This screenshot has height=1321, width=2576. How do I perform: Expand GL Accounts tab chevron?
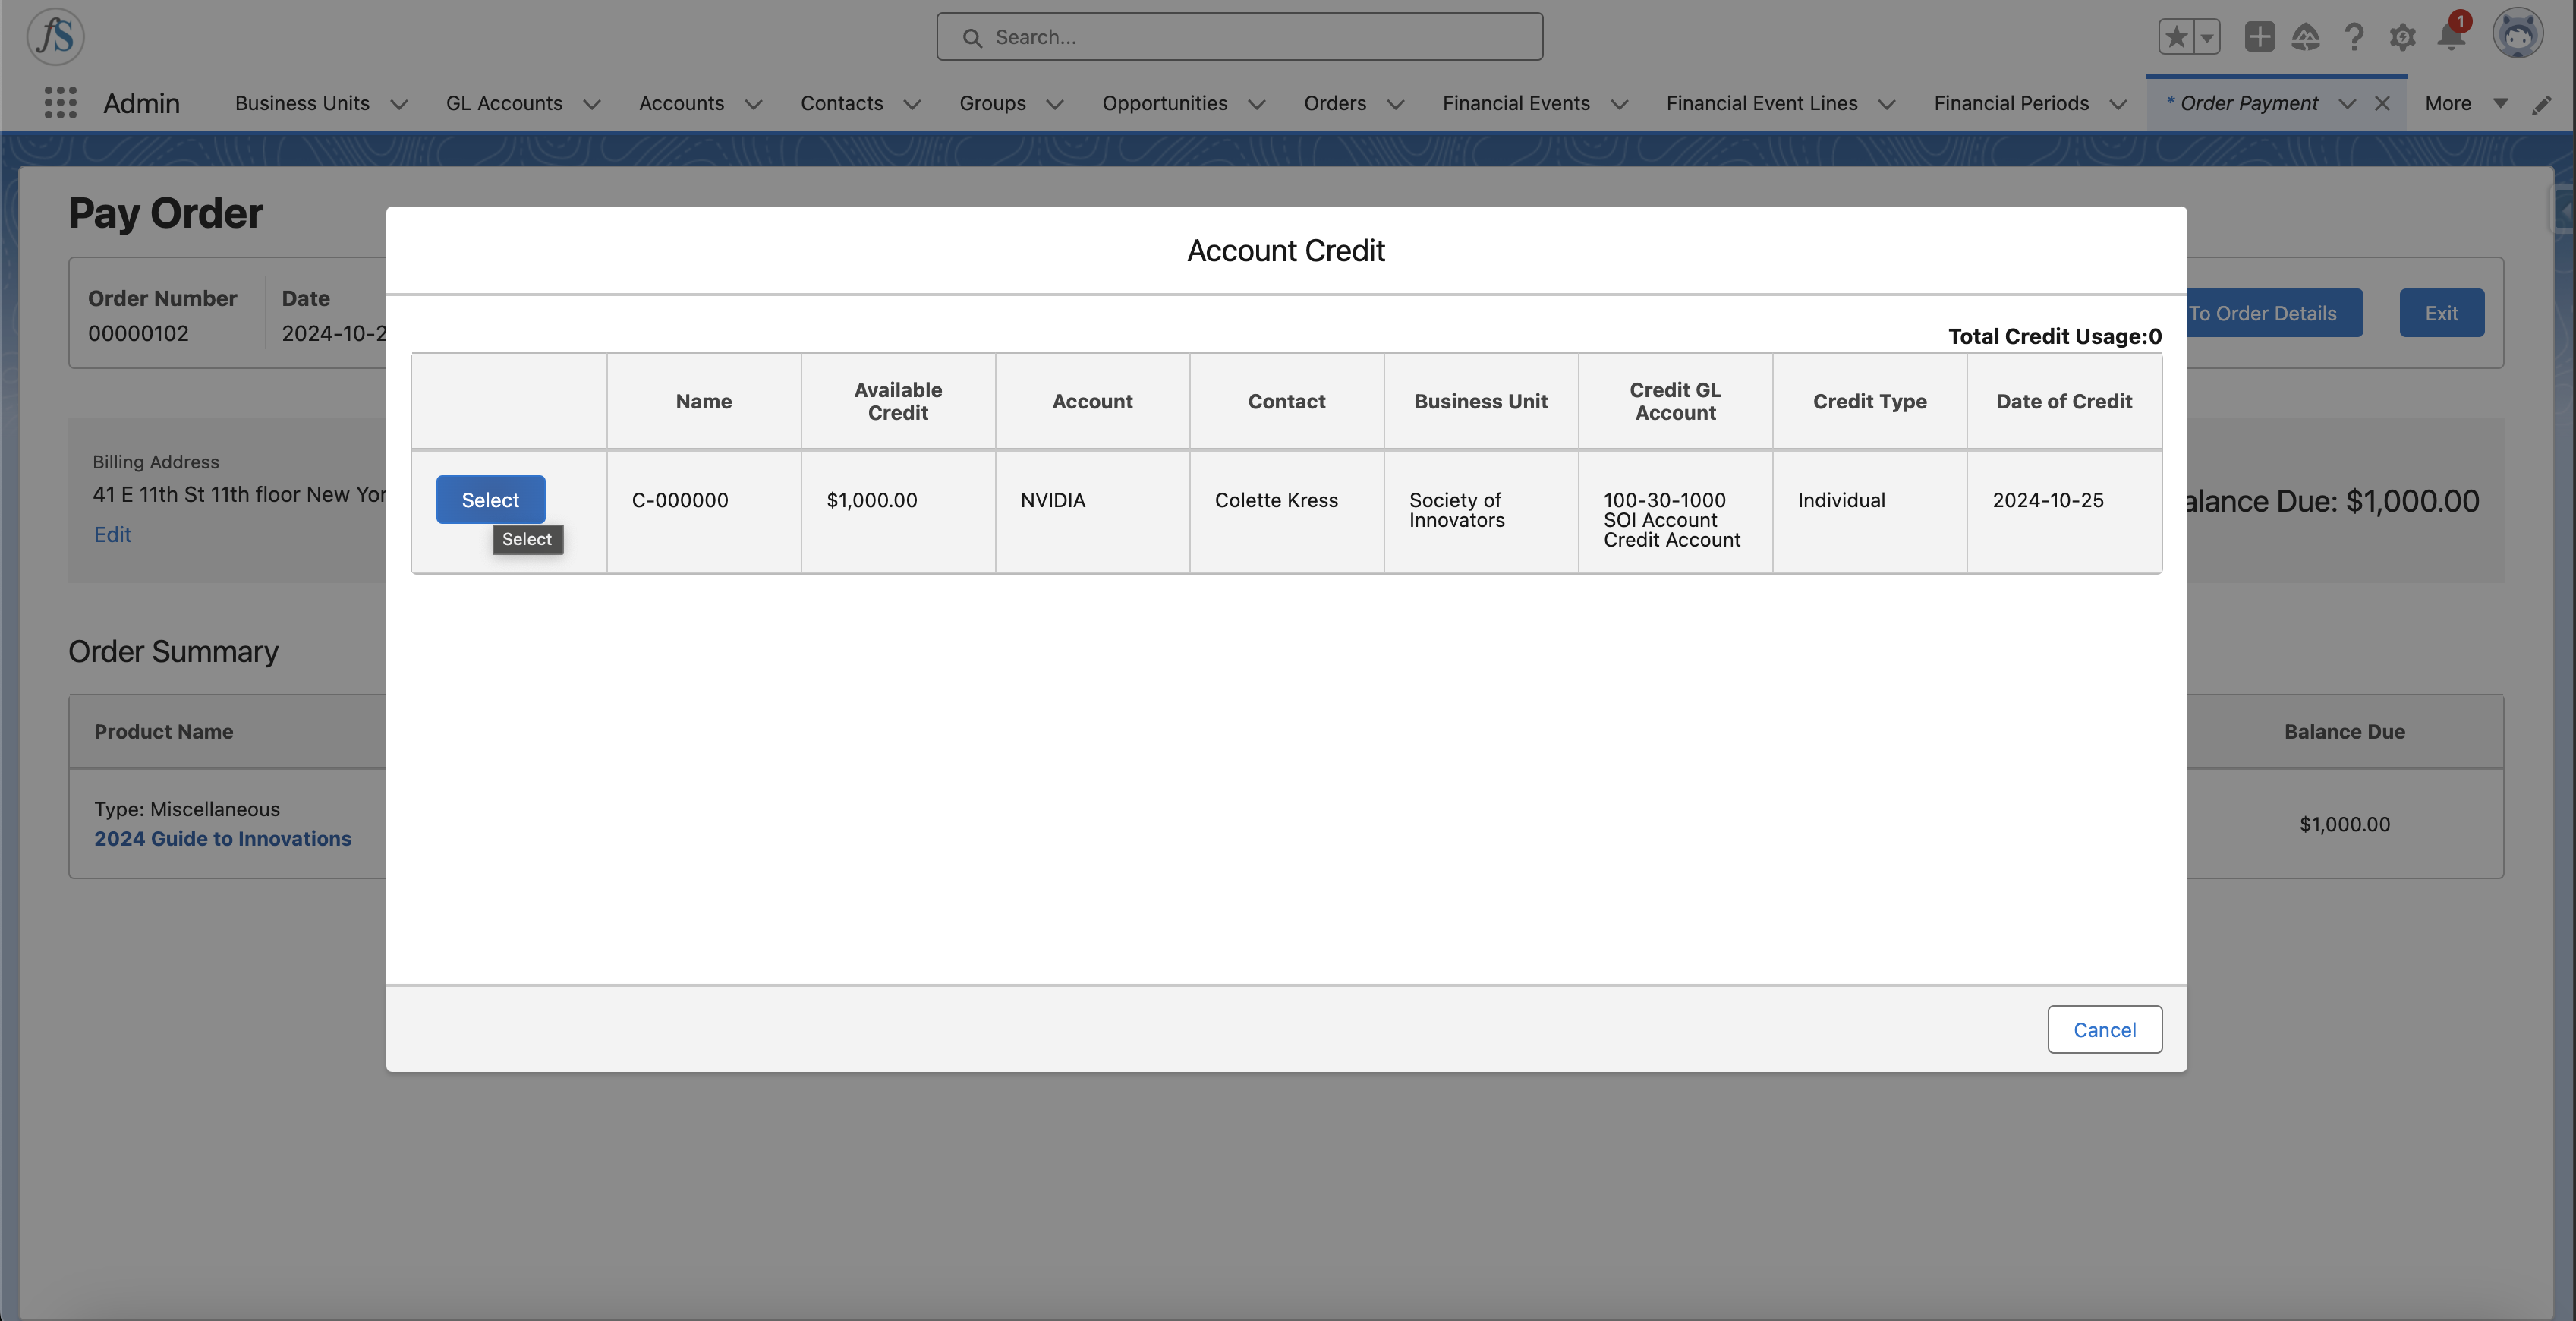[x=592, y=104]
